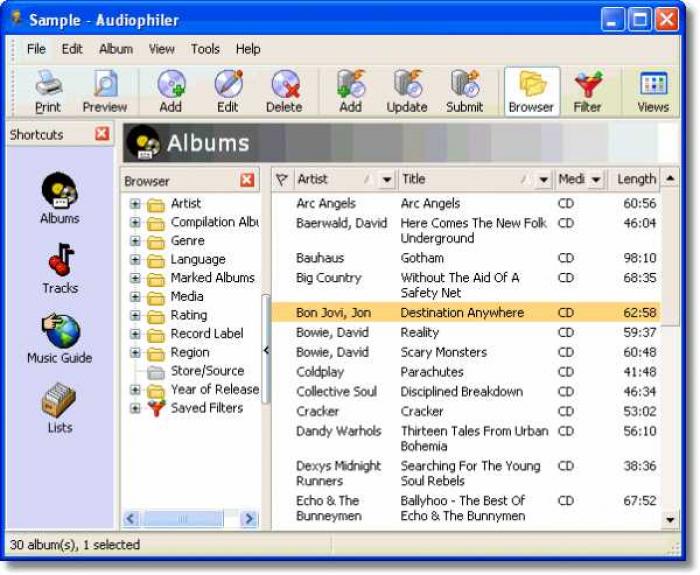This screenshot has width=700, height=575.
Task: Open the Lists shortcut
Action: tap(60, 408)
